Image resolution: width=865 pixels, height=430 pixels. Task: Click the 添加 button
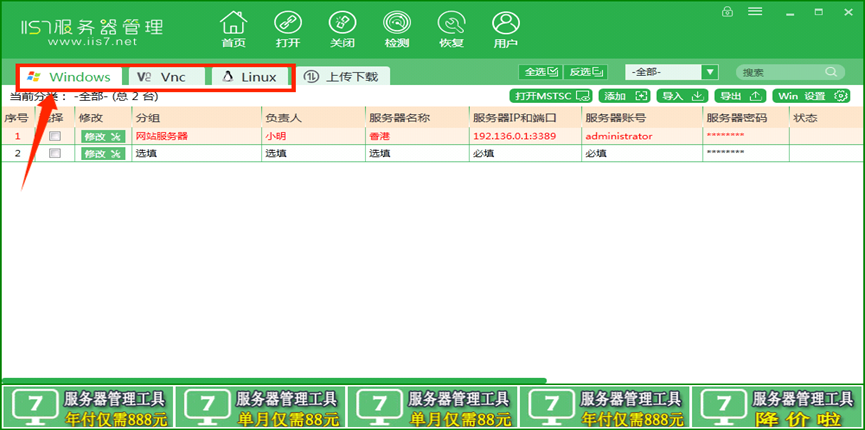tap(624, 96)
